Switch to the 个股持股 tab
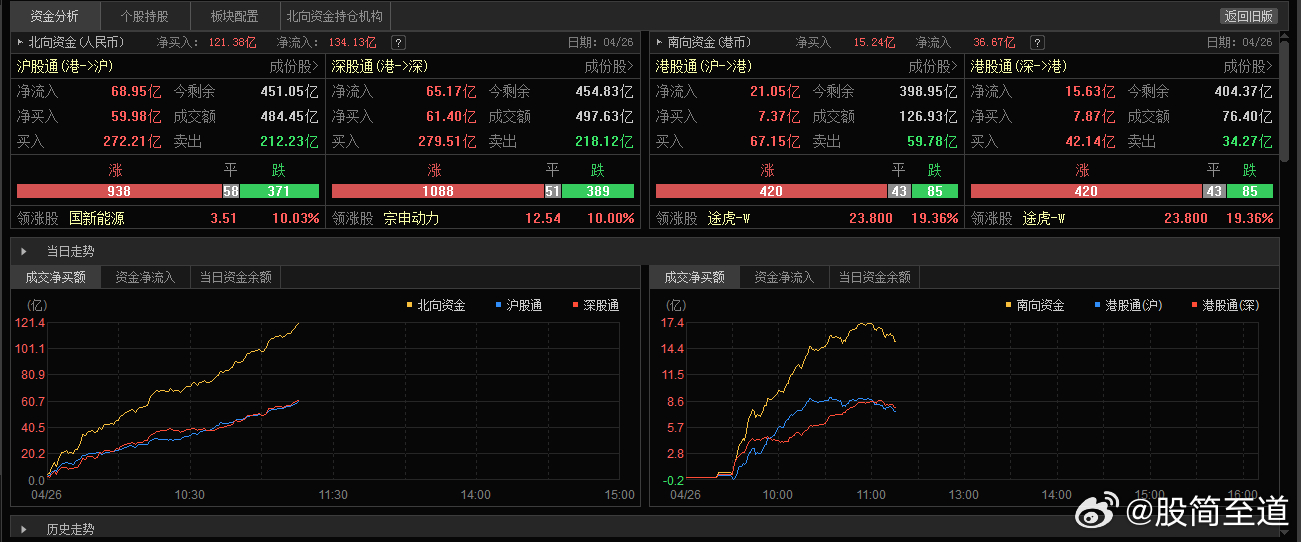 click(144, 16)
